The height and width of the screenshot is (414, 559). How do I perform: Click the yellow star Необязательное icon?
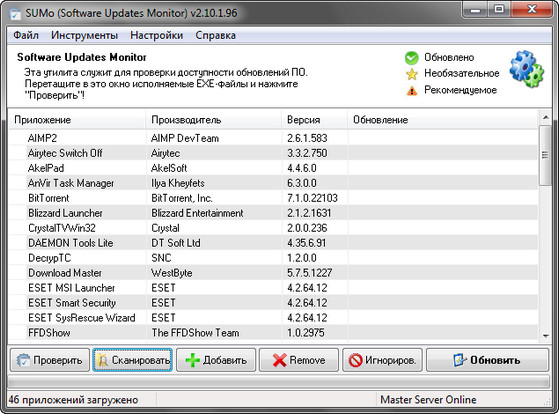(412, 74)
